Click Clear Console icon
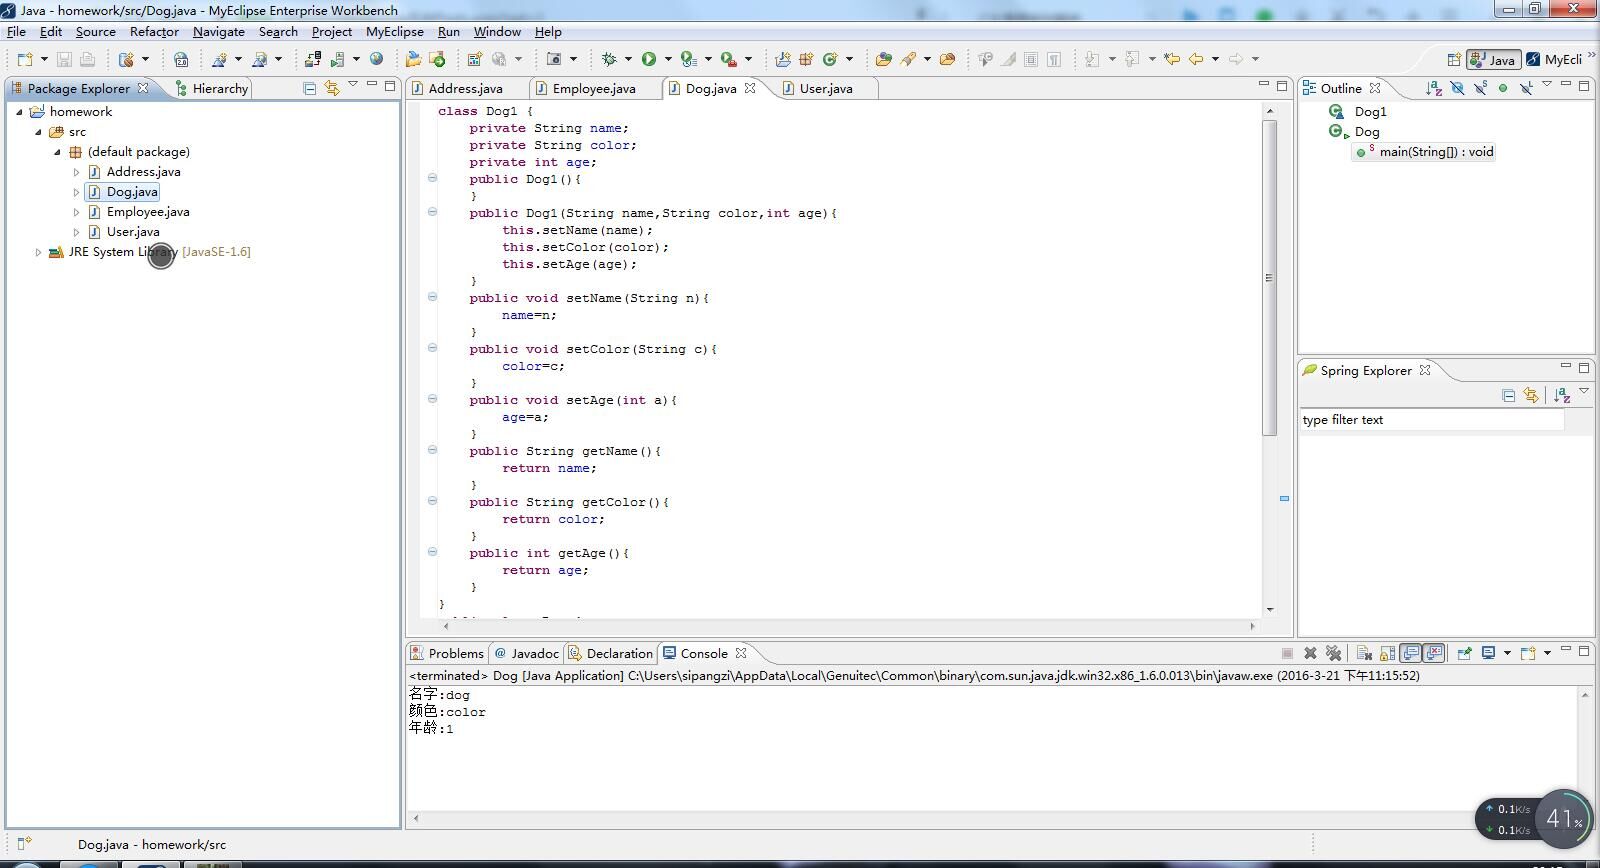Viewport: 1600px width, 868px height. point(1364,653)
